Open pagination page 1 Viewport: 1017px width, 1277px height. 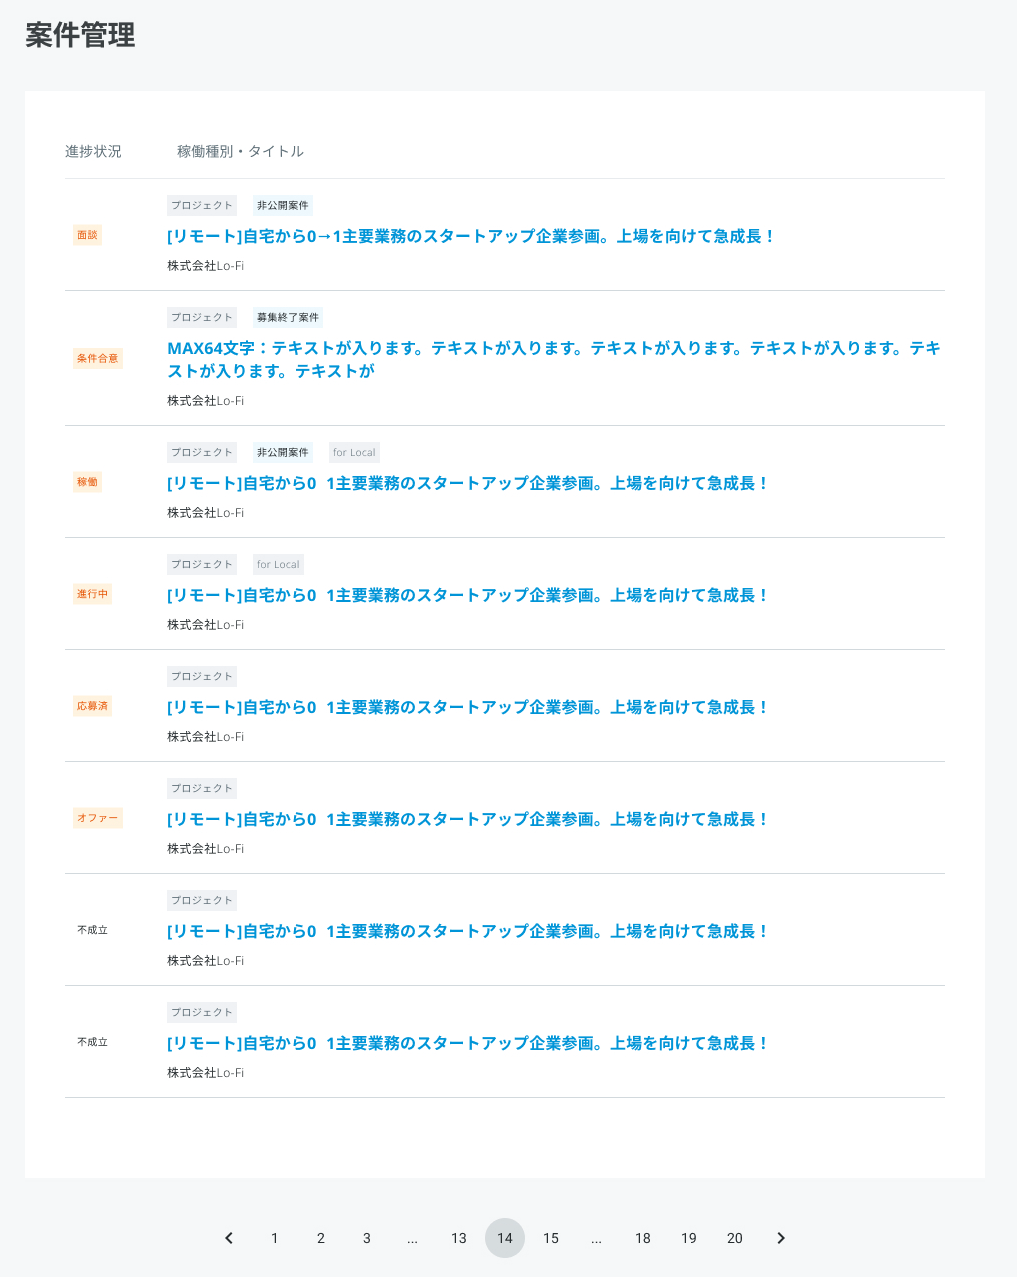pos(275,1238)
